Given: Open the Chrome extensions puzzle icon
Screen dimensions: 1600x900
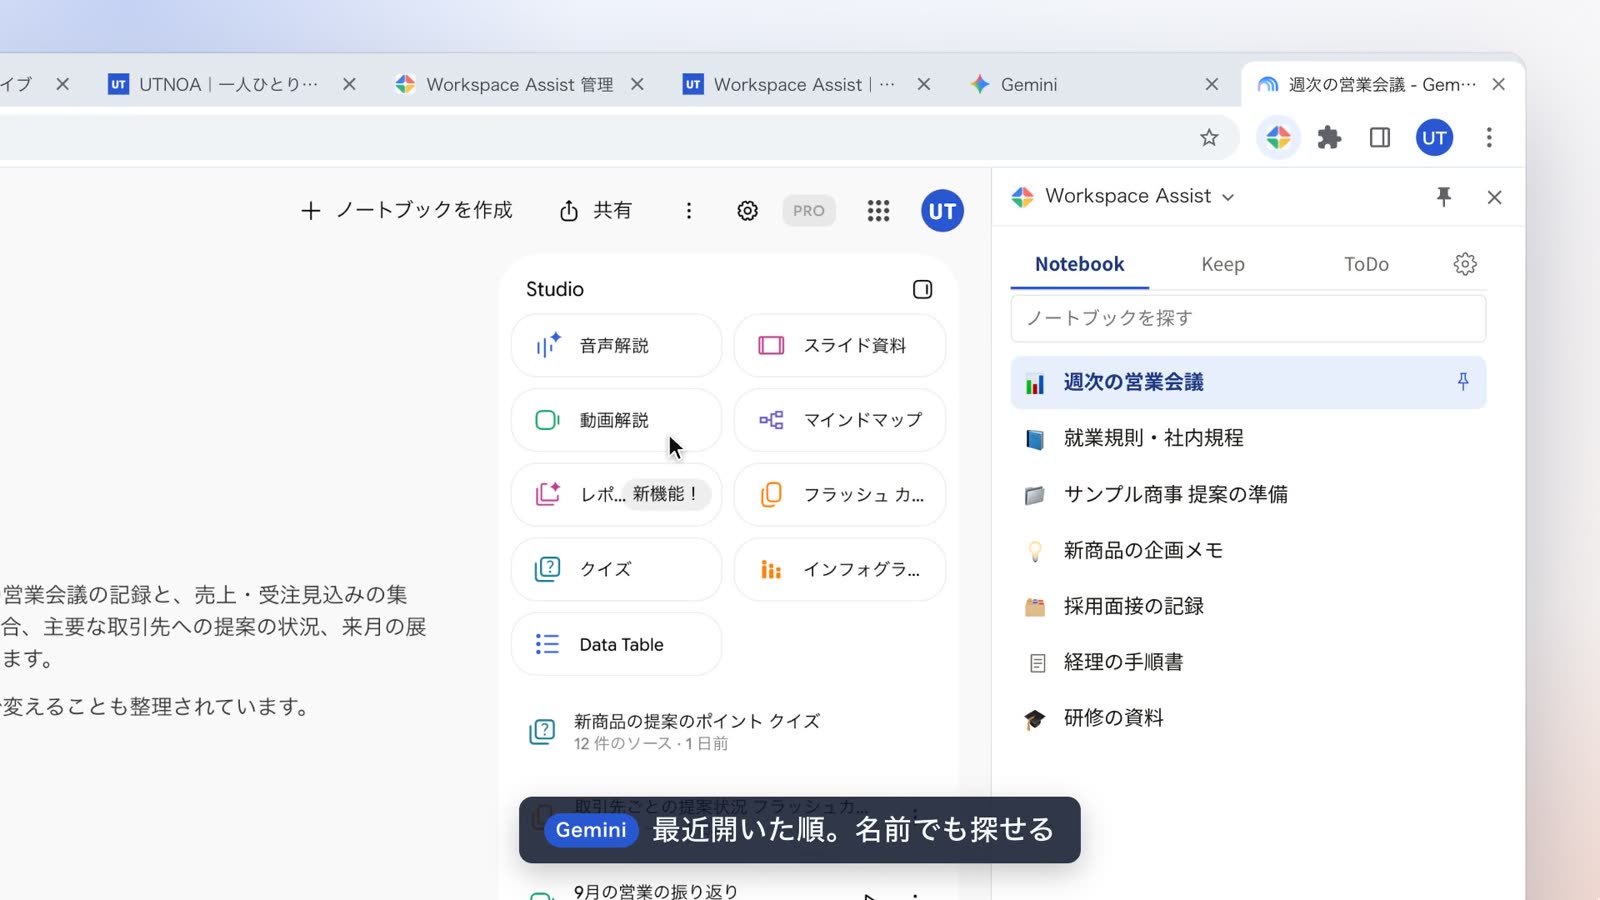Looking at the screenshot, I should pyautogui.click(x=1329, y=138).
